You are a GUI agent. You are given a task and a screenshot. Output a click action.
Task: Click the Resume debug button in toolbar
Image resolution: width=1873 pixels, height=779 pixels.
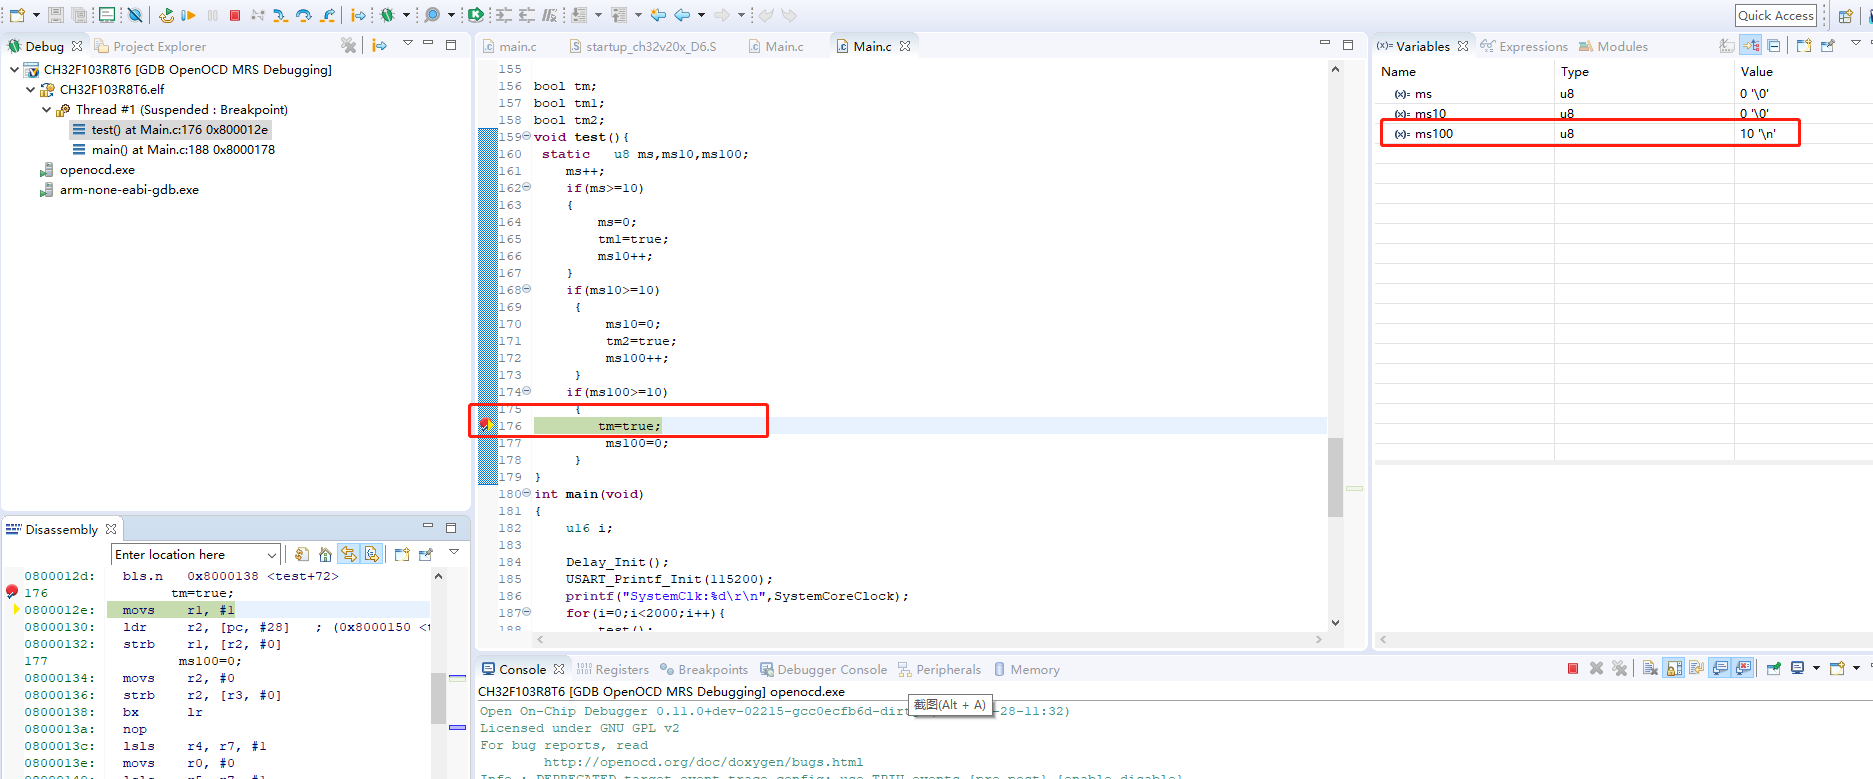click(187, 15)
